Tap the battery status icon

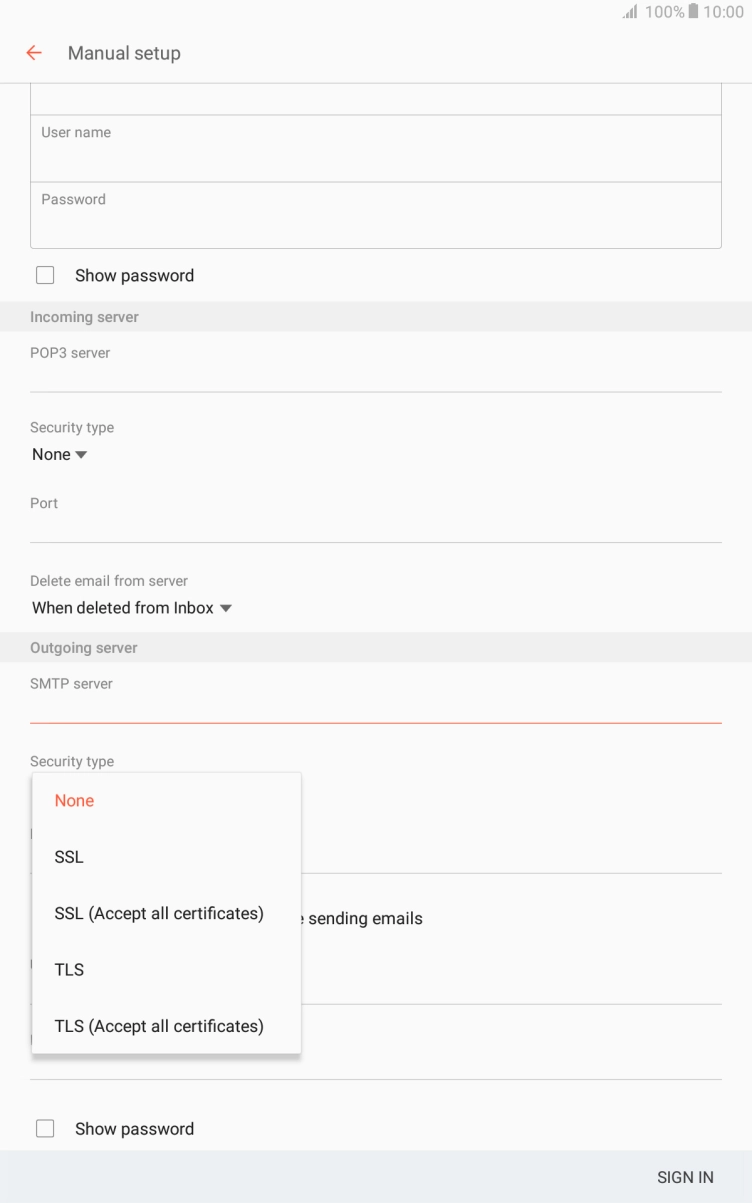692,12
